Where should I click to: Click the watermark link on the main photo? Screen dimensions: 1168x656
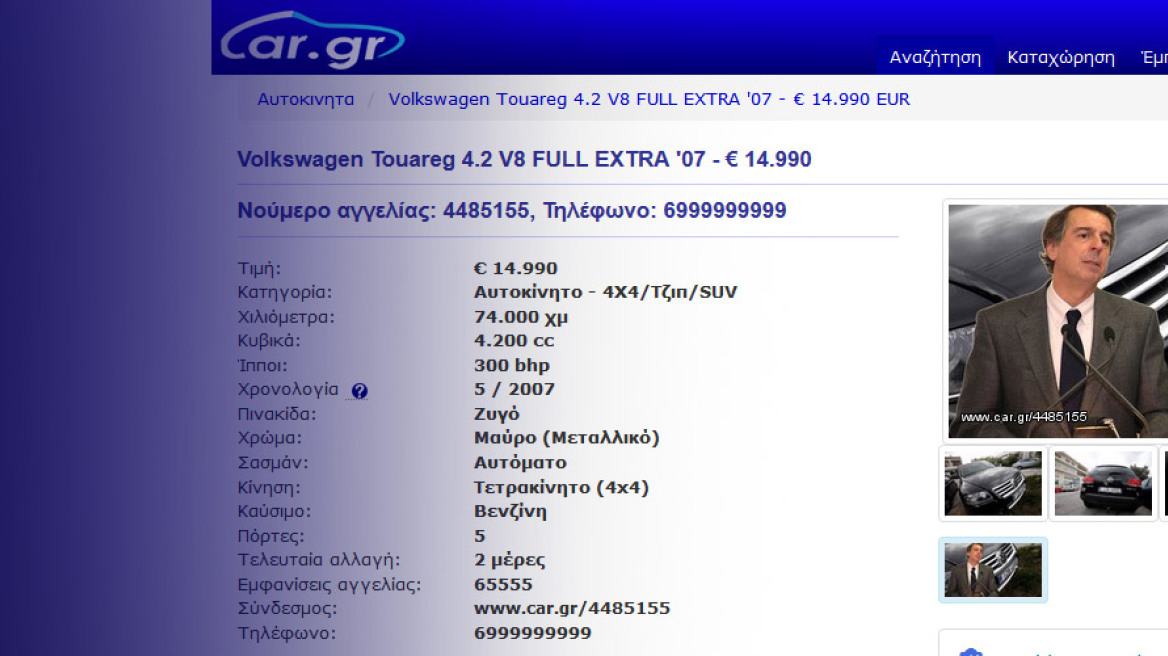(x=1023, y=415)
